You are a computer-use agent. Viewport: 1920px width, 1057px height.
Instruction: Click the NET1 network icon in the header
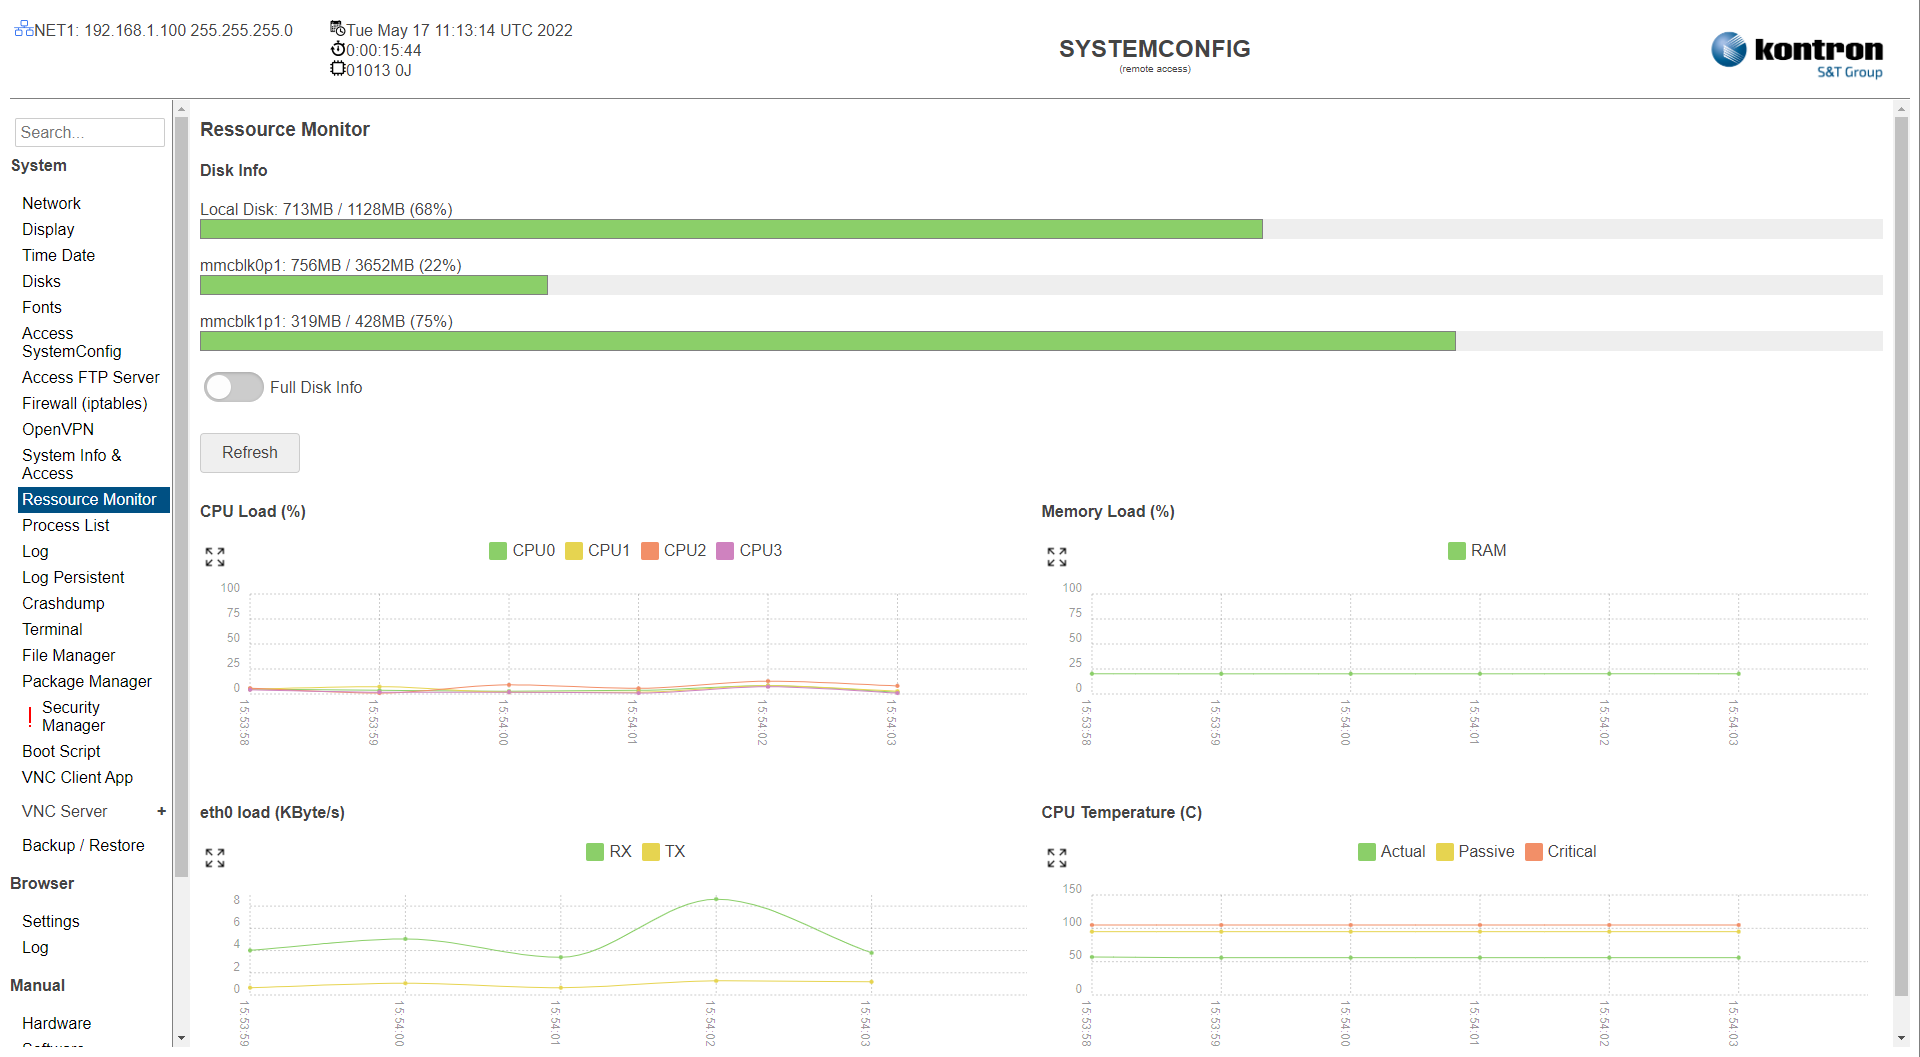pos(22,29)
